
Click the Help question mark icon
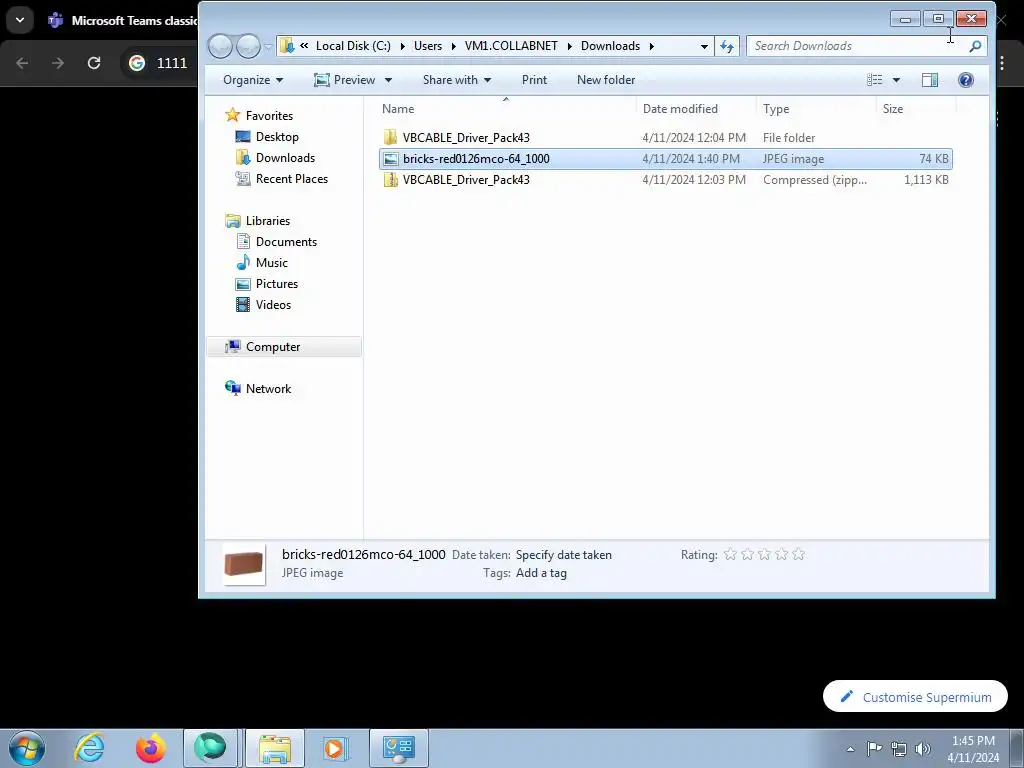(x=966, y=80)
